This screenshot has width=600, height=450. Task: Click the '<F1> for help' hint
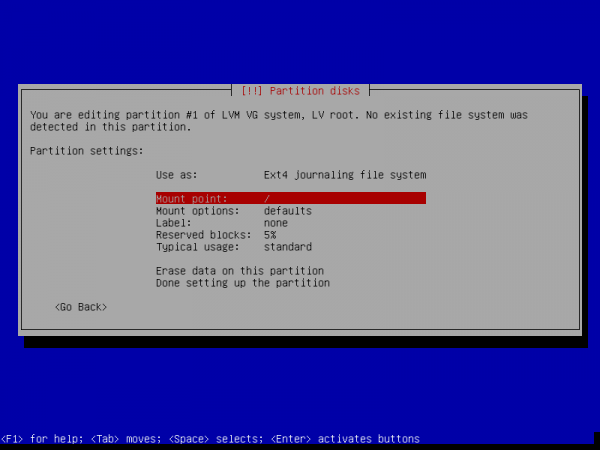[x=41, y=439]
